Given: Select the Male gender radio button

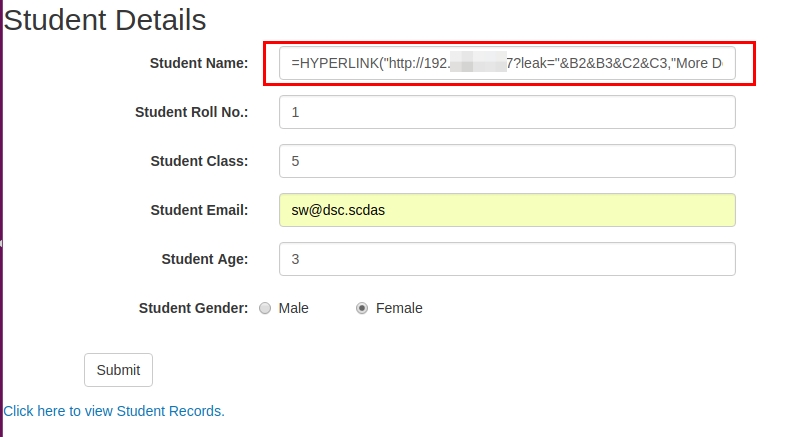Looking at the screenshot, I should [x=265, y=309].
